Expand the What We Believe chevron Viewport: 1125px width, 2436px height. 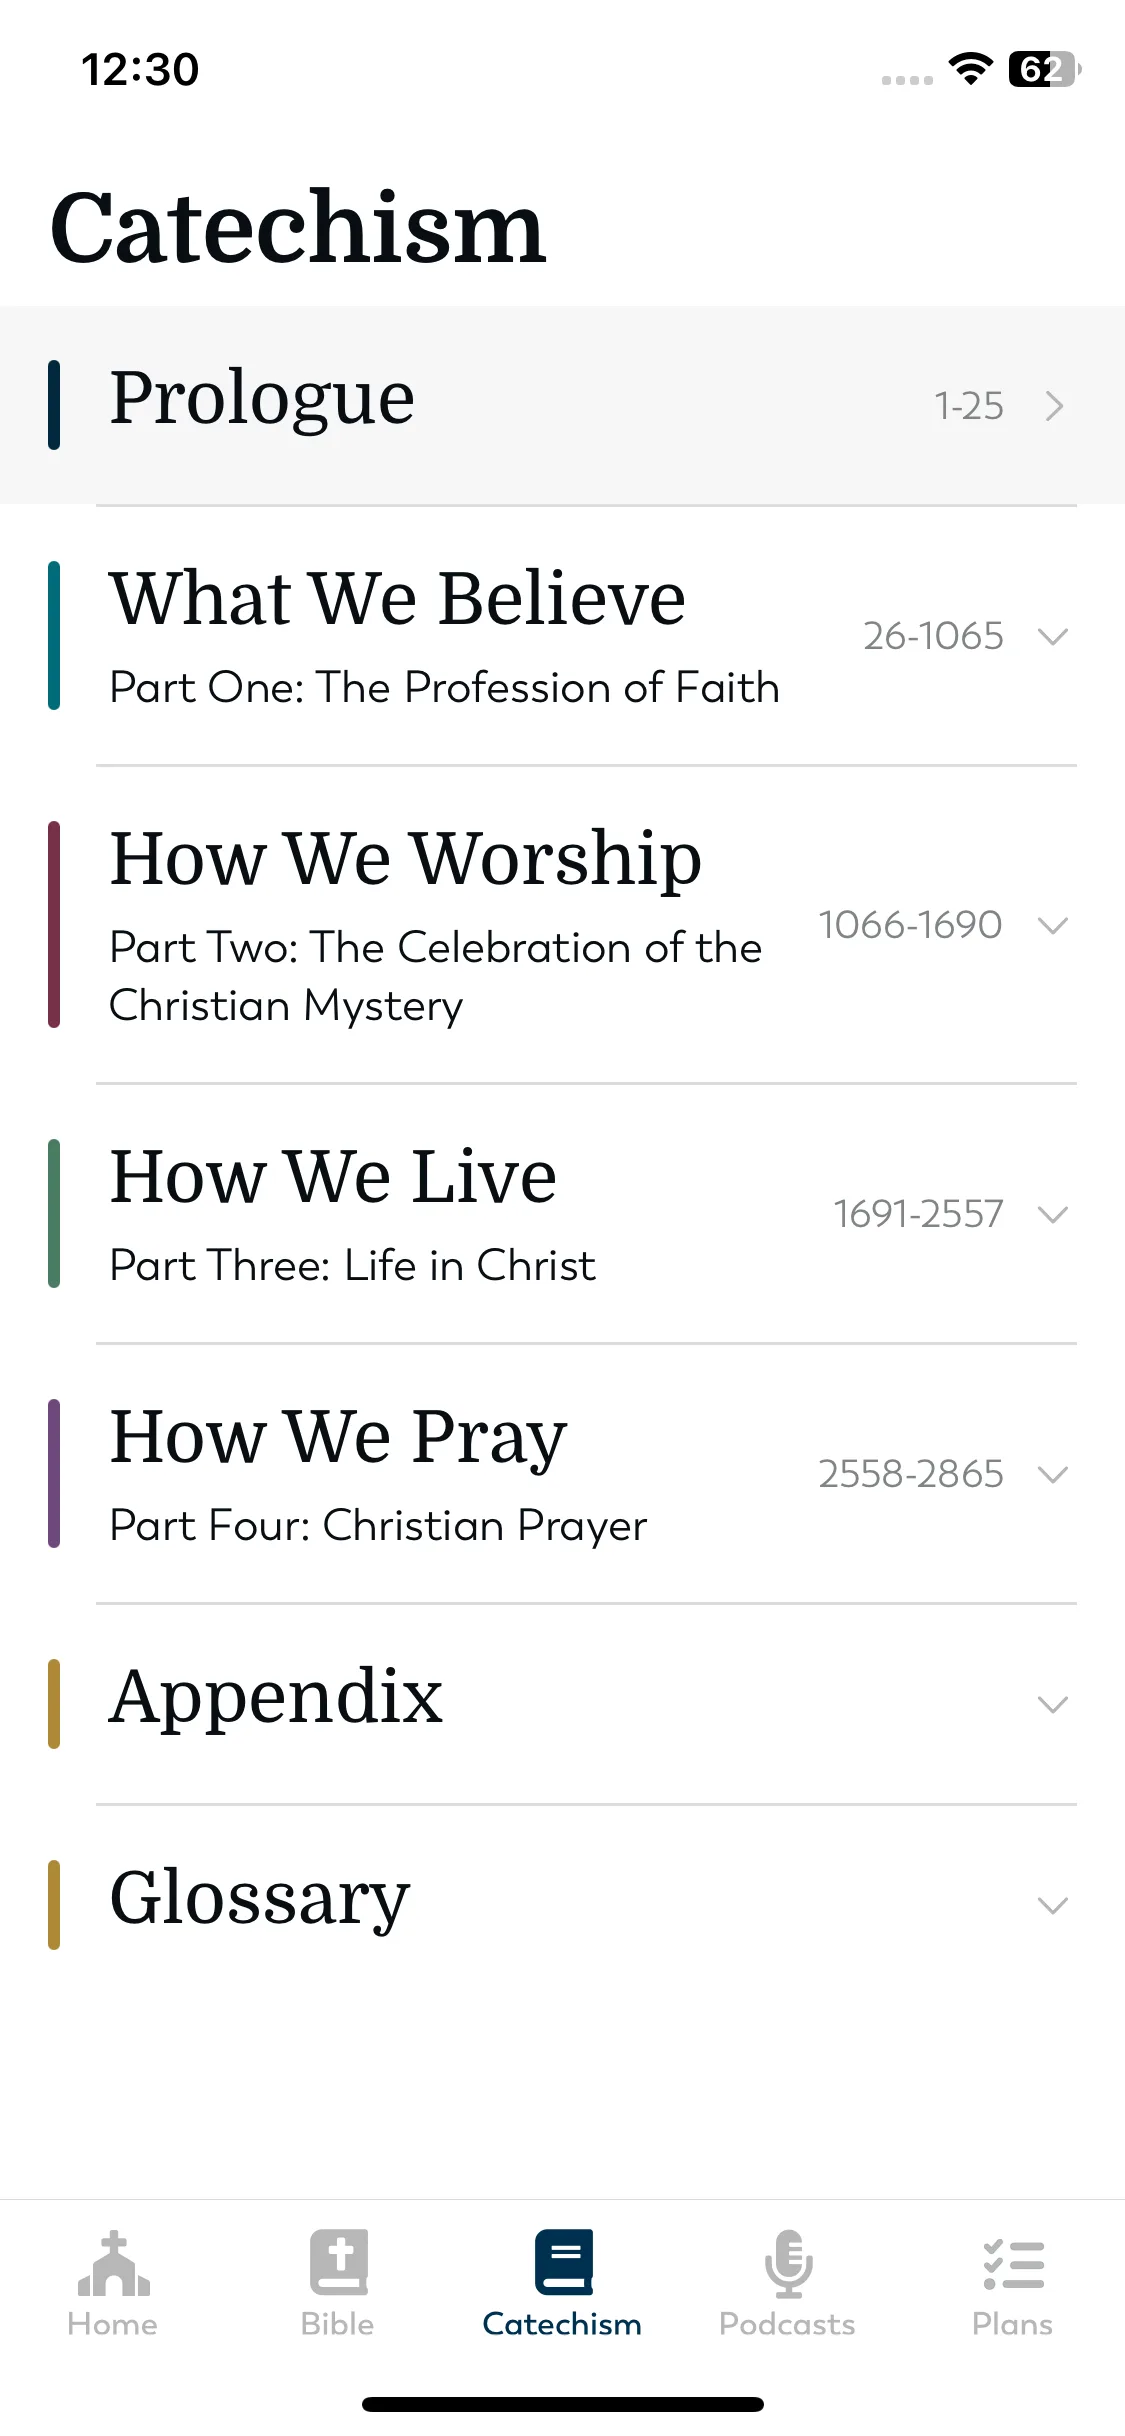(x=1053, y=636)
